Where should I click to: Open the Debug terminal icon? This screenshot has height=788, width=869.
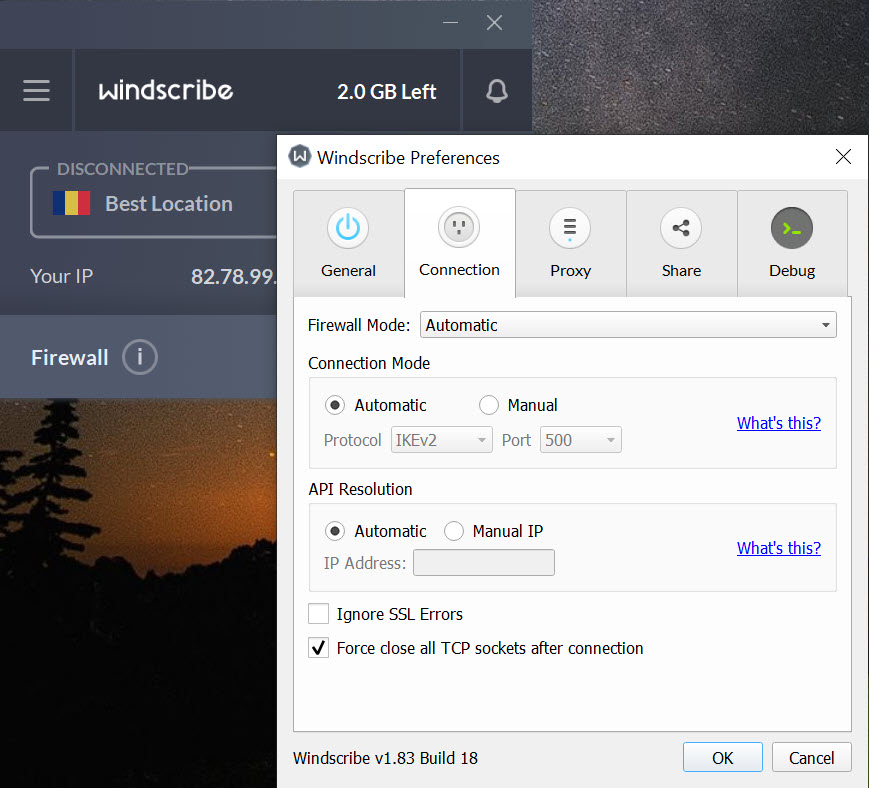[x=791, y=228]
